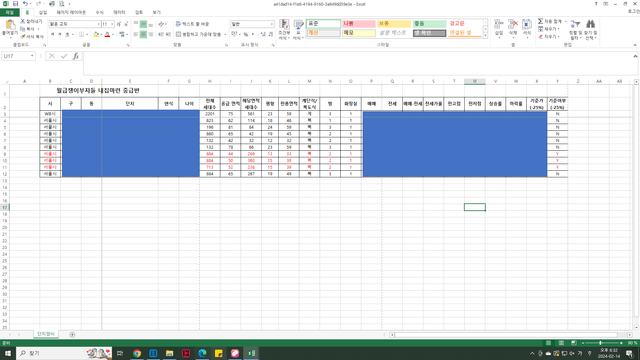Click the Paste clipboard icon
The image size is (640, 360).
tap(10, 25)
